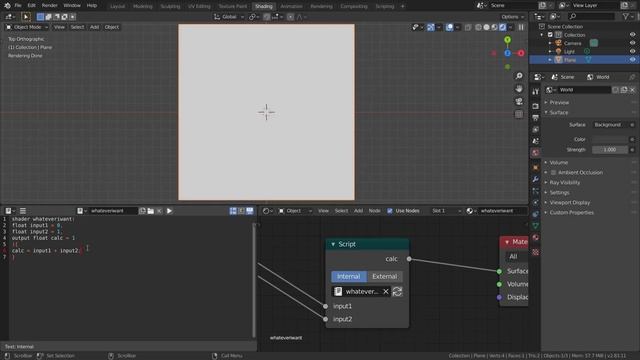Expand the Volume panel

point(558,162)
